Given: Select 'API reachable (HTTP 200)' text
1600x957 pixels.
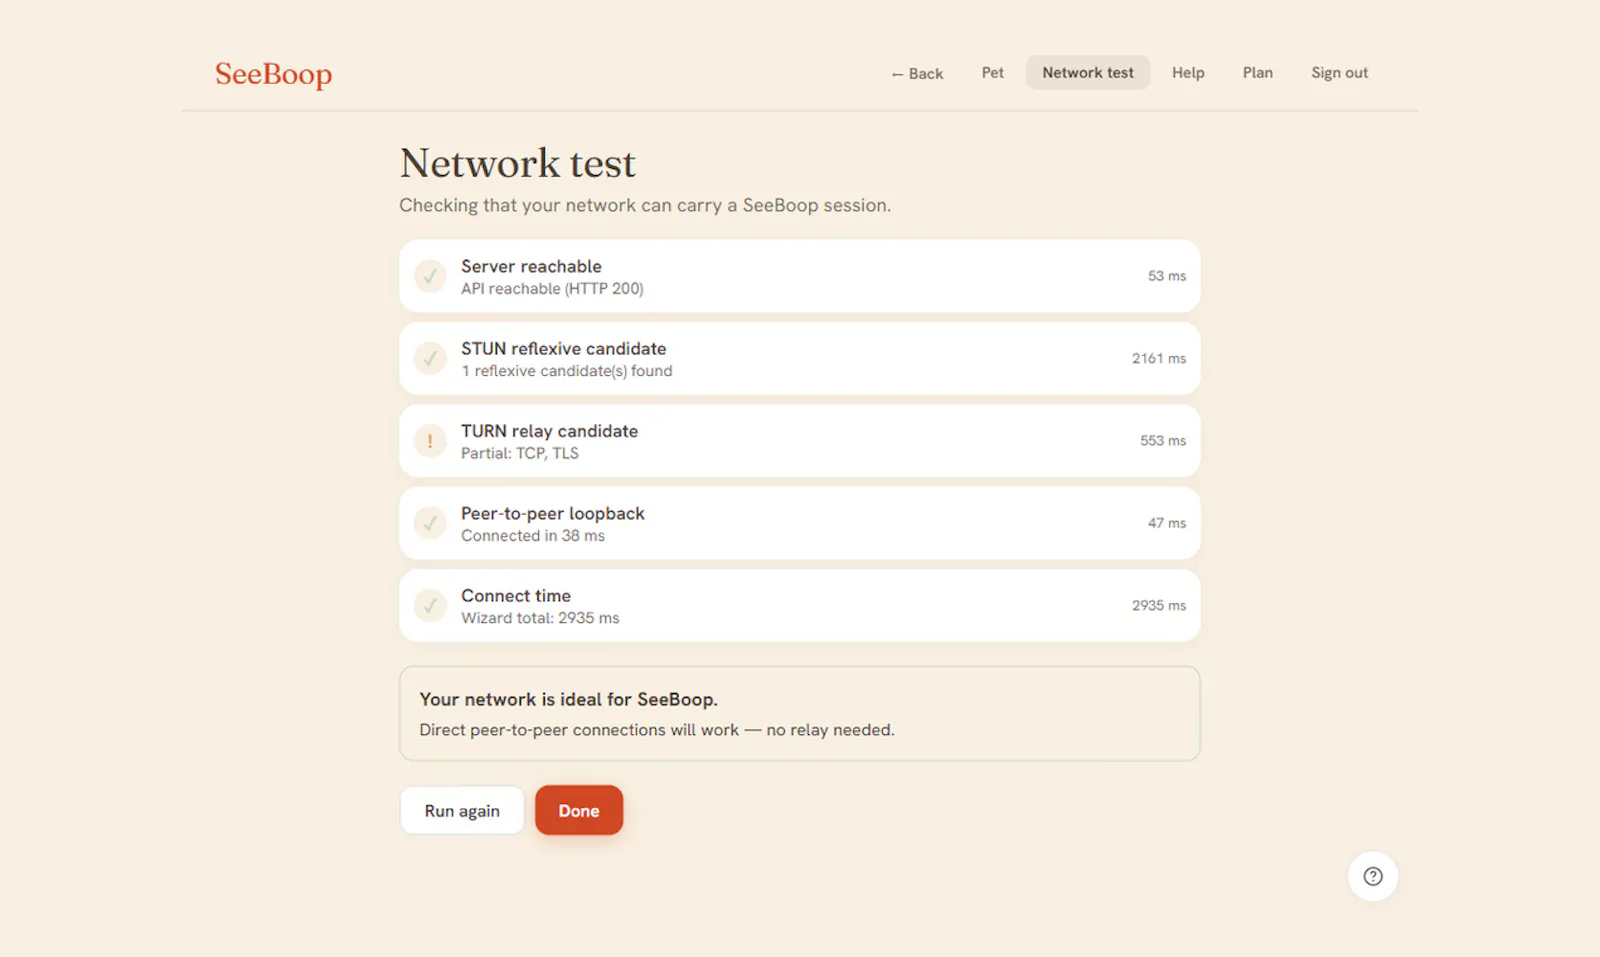Looking at the screenshot, I should click(552, 289).
